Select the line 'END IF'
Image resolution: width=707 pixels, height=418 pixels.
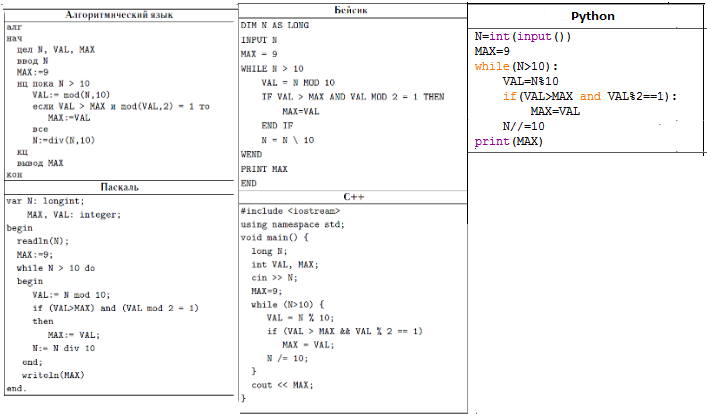point(277,125)
